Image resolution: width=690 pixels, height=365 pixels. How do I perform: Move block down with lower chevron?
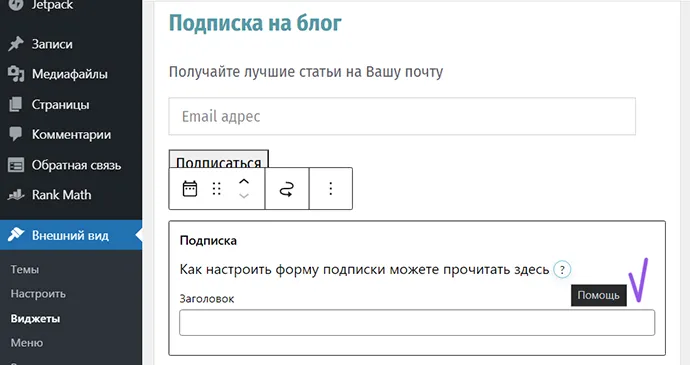pyautogui.click(x=244, y=196)
